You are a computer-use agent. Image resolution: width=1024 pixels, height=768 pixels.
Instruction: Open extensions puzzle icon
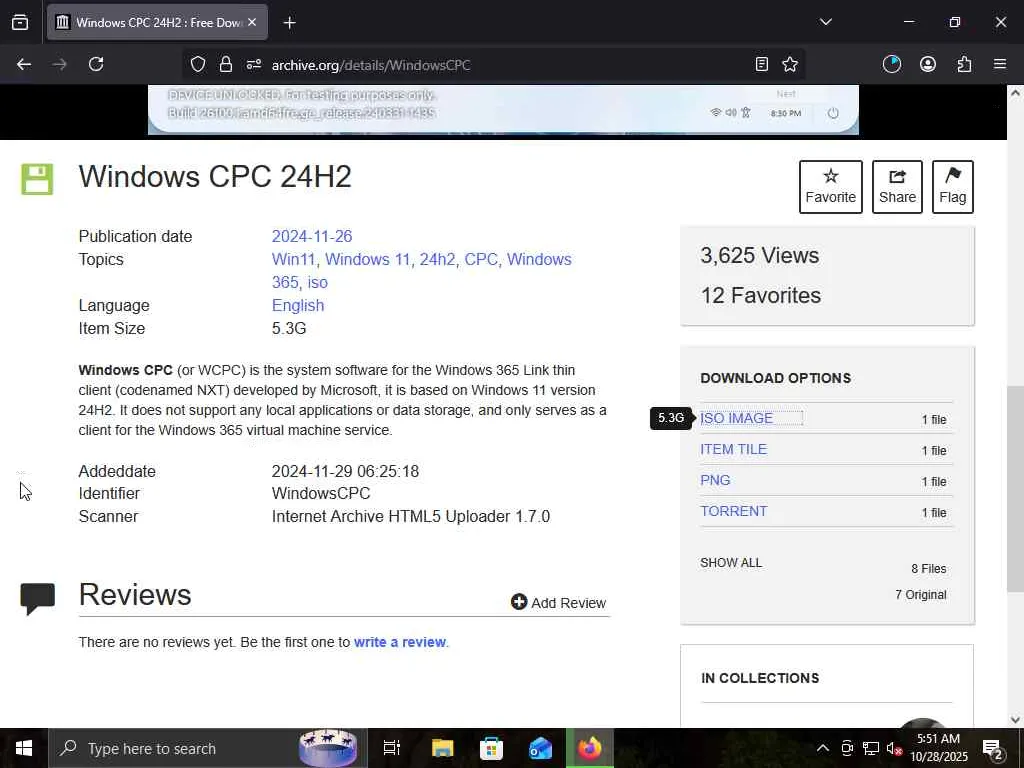pyautogui.click(x=964, y=64)
